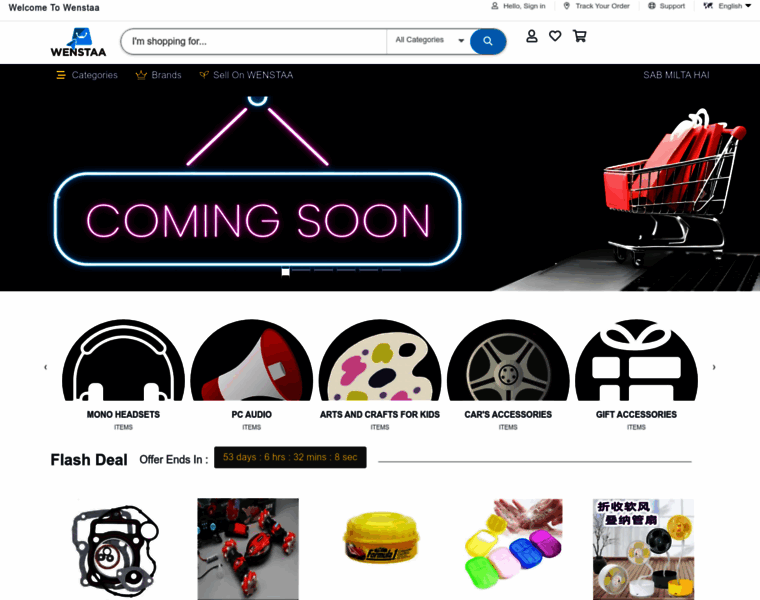760x600 pixels.
Task: Click MONO HEADSETS category label
Action: pos(123,414)
